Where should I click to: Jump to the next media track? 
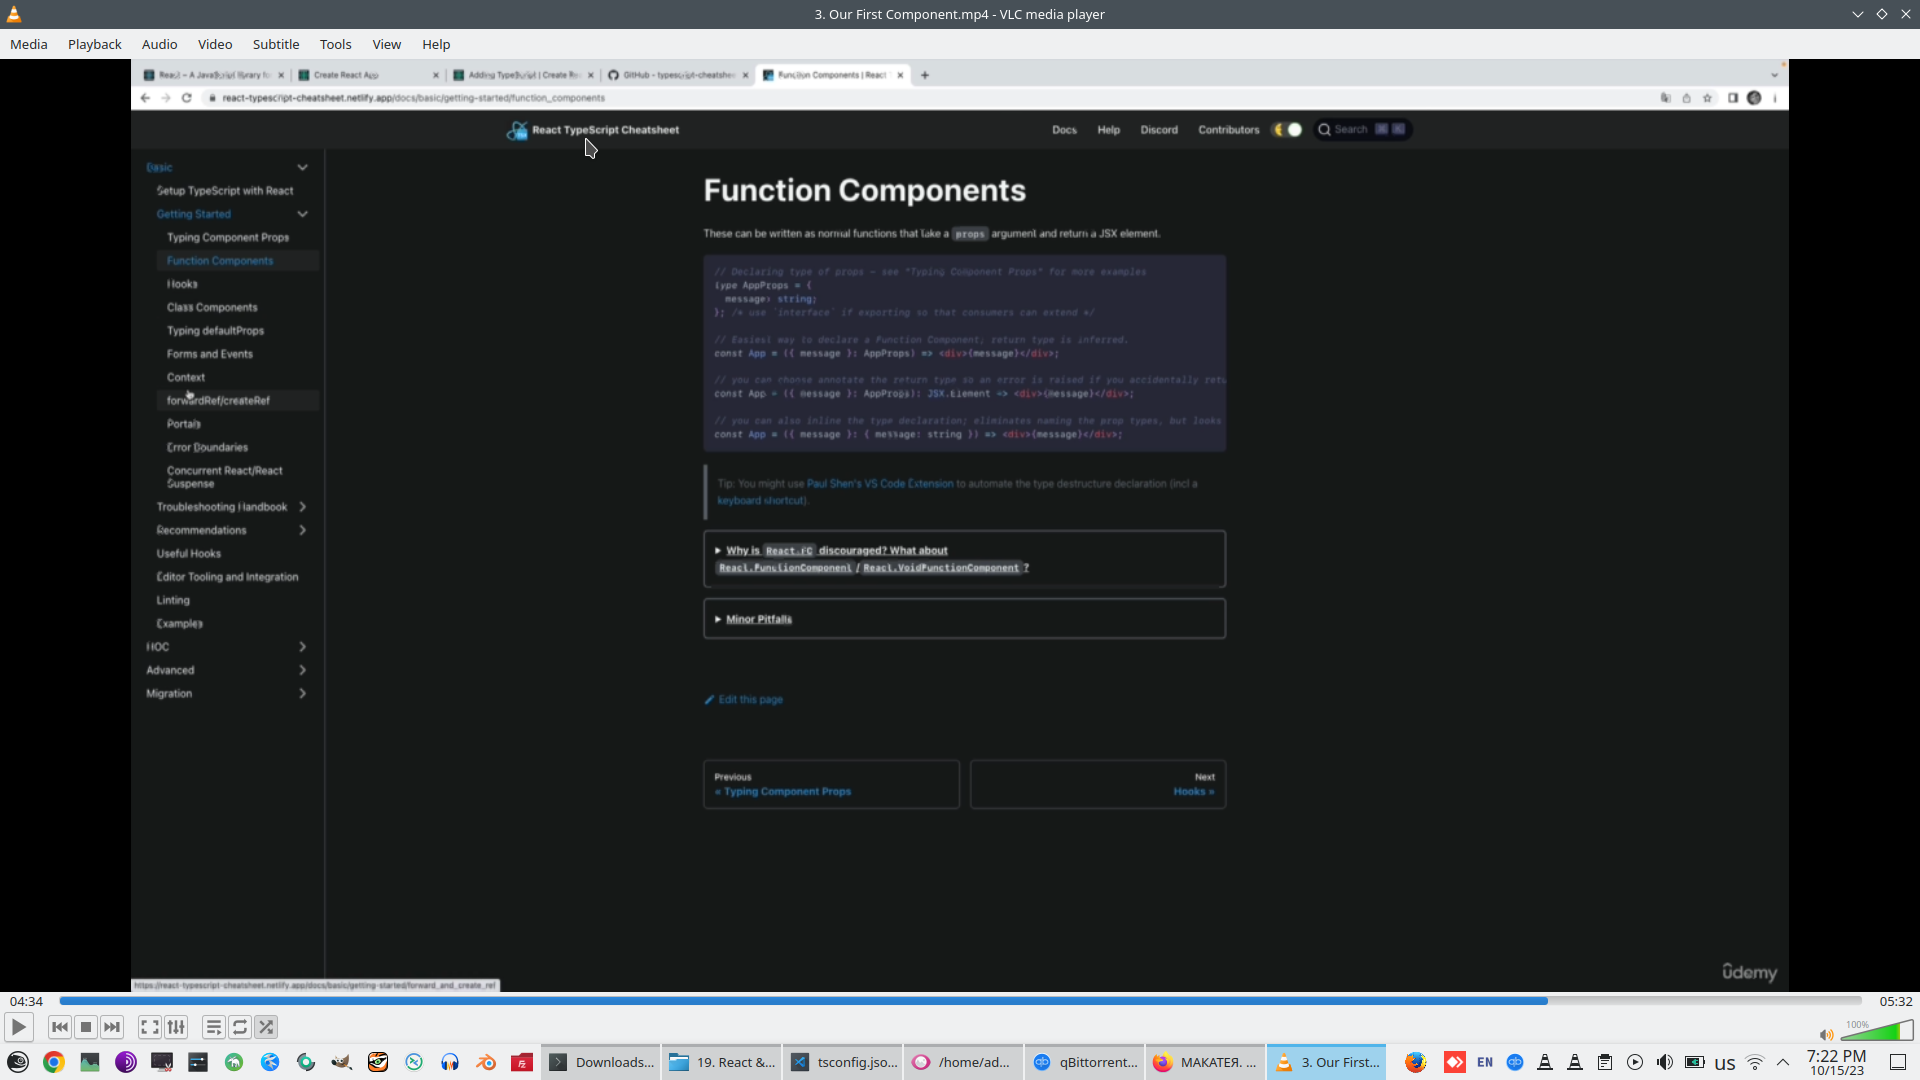tap(112, 1027)
